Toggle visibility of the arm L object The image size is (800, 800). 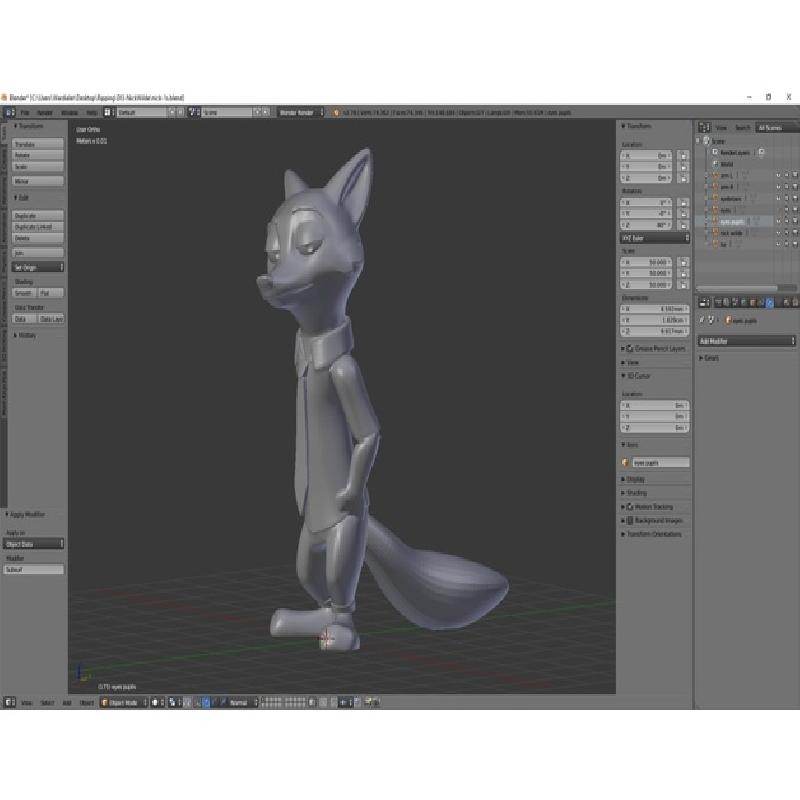(778, 175)
